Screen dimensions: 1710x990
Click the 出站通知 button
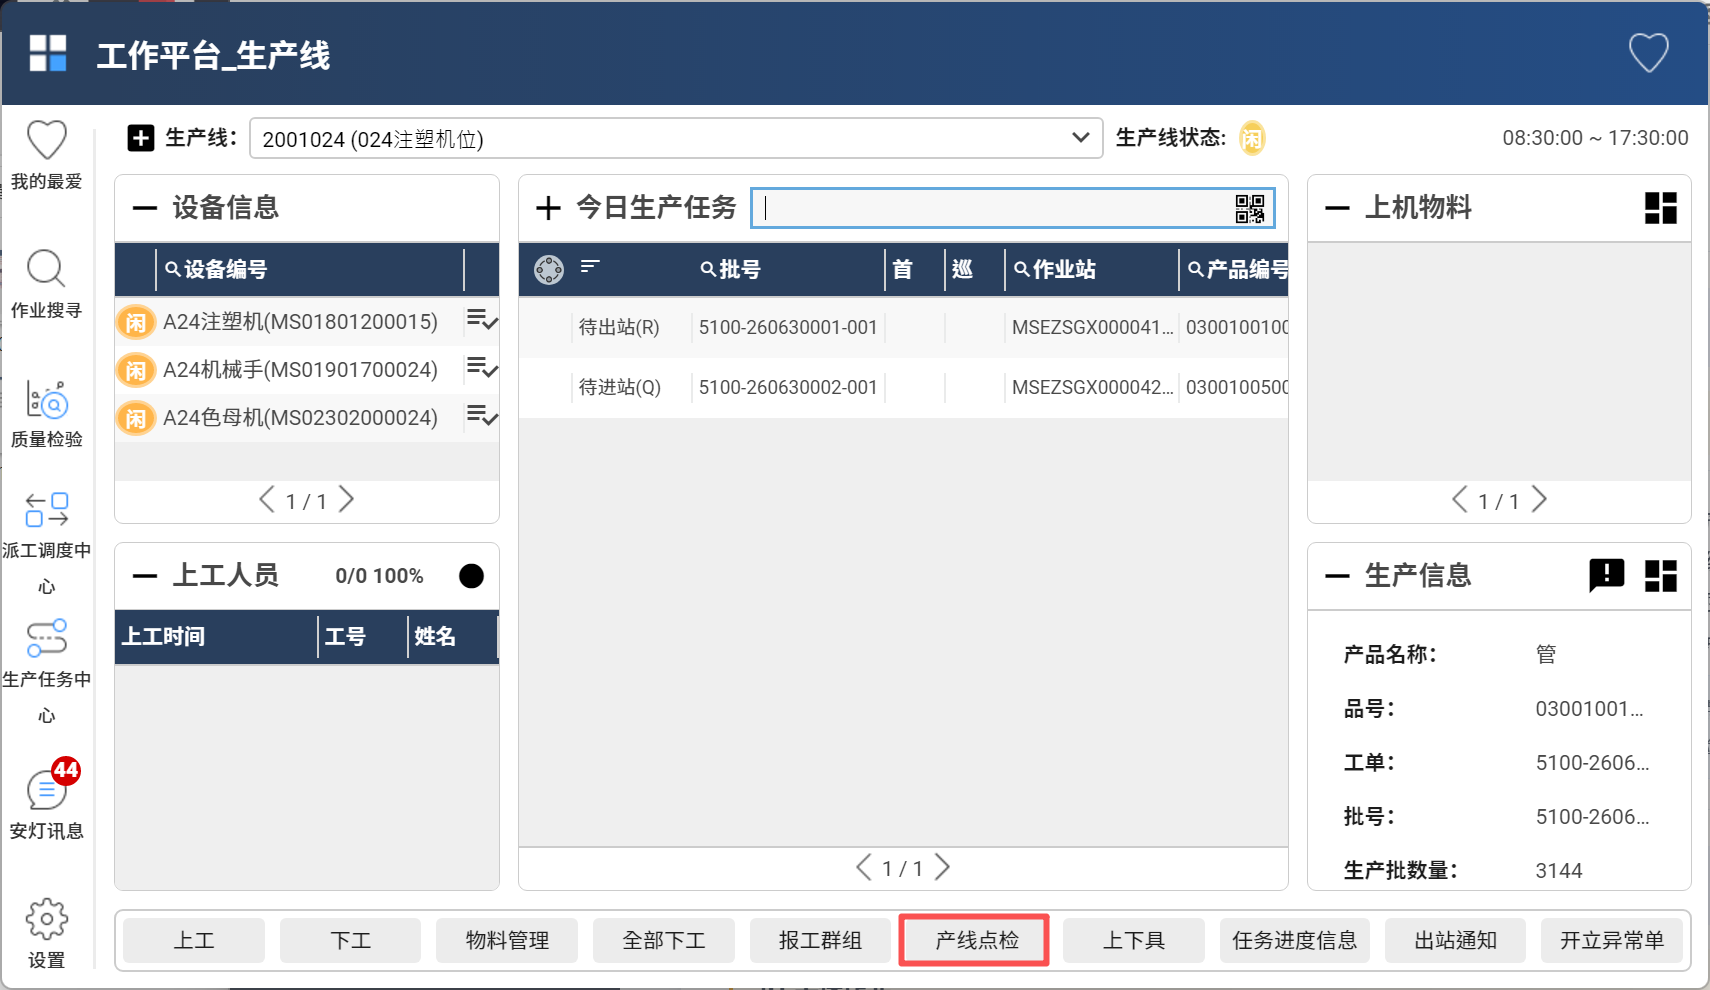[1455, 940]
